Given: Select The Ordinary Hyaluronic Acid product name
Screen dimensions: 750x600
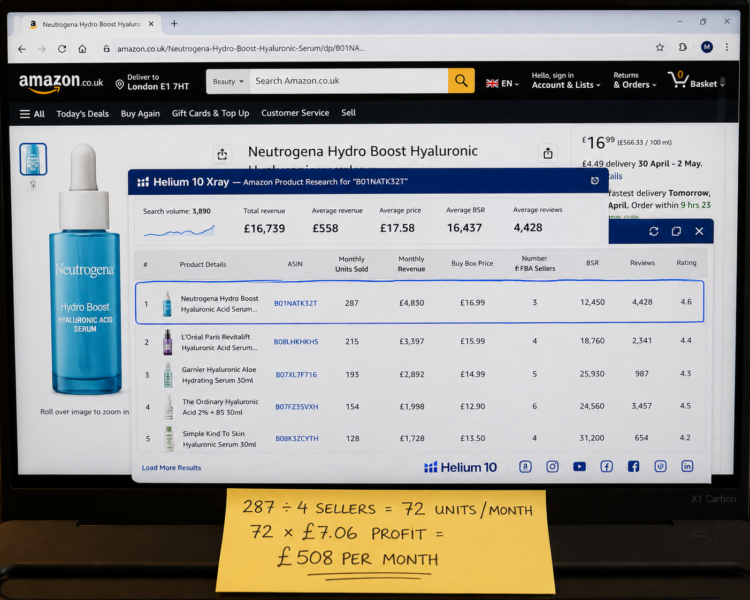Looking at the screenshot, I should tap(220, 407).
